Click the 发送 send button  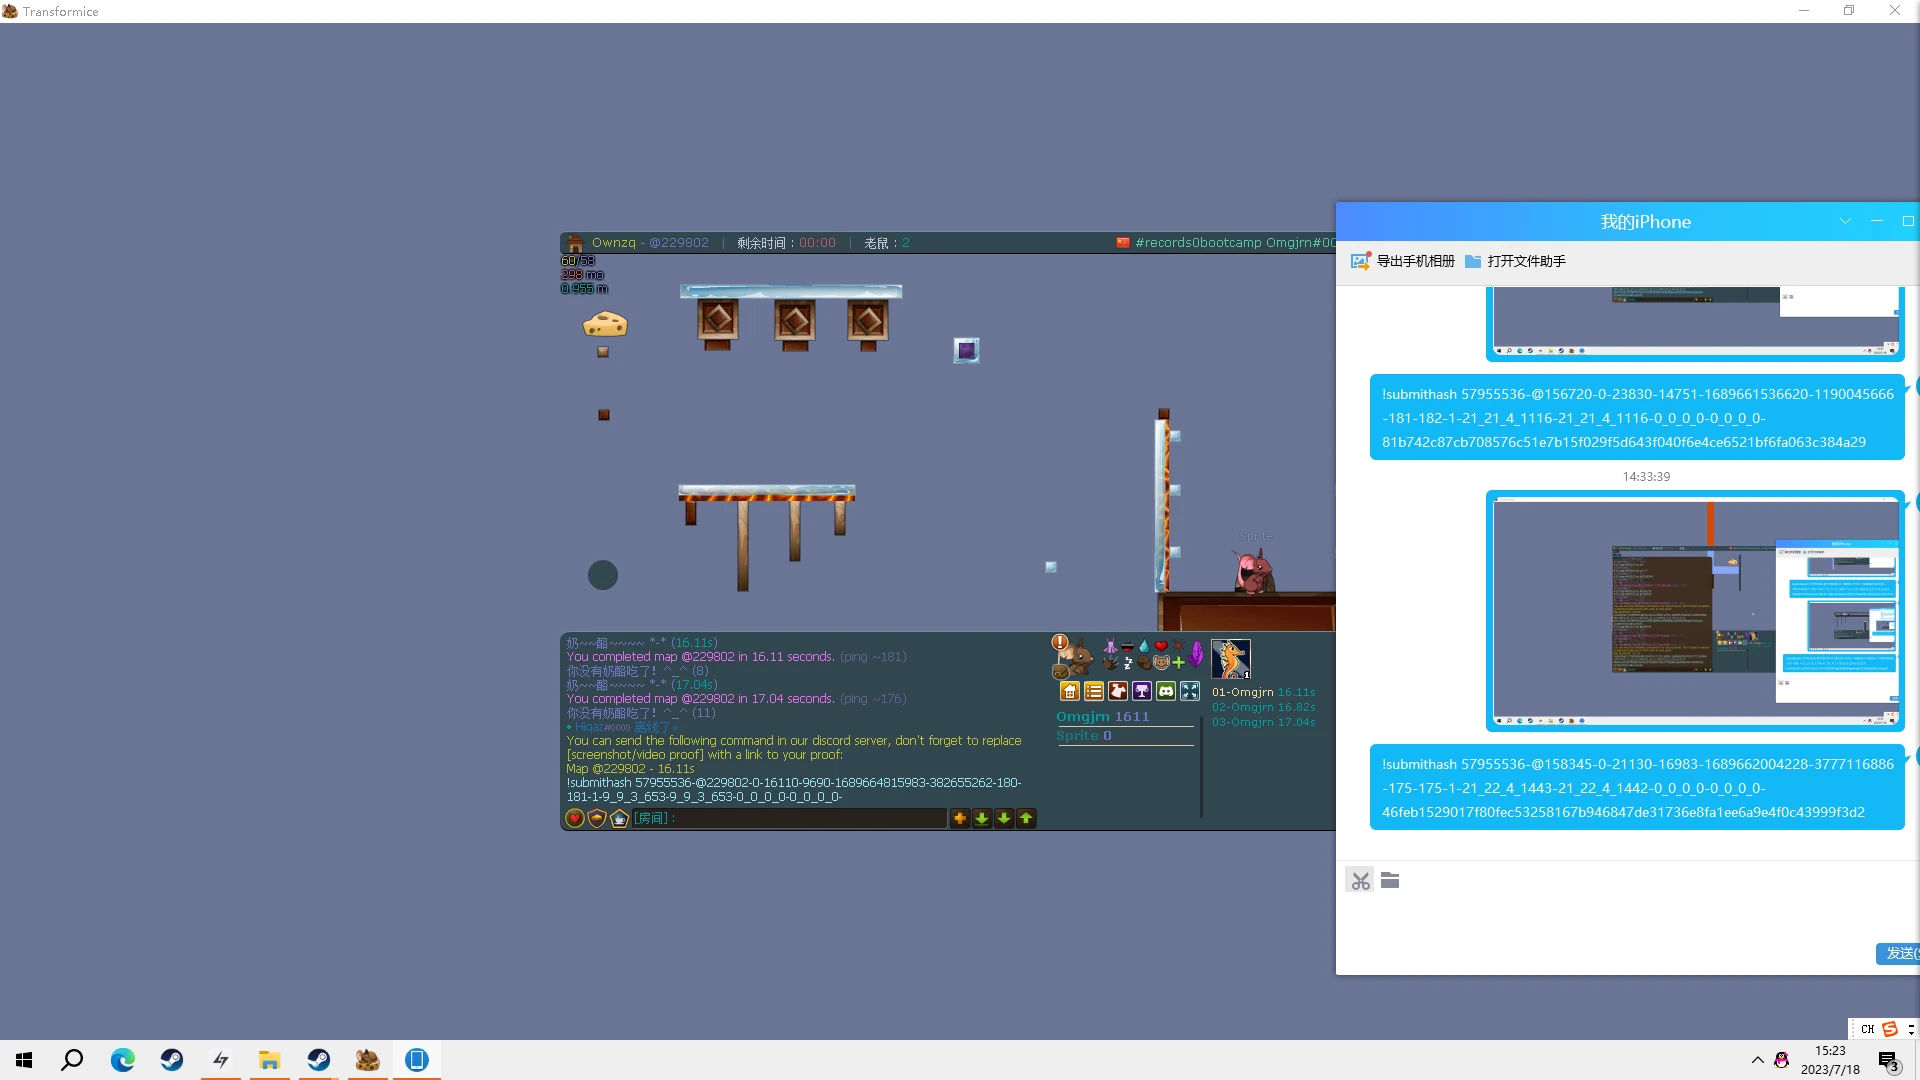[1899, 954]
